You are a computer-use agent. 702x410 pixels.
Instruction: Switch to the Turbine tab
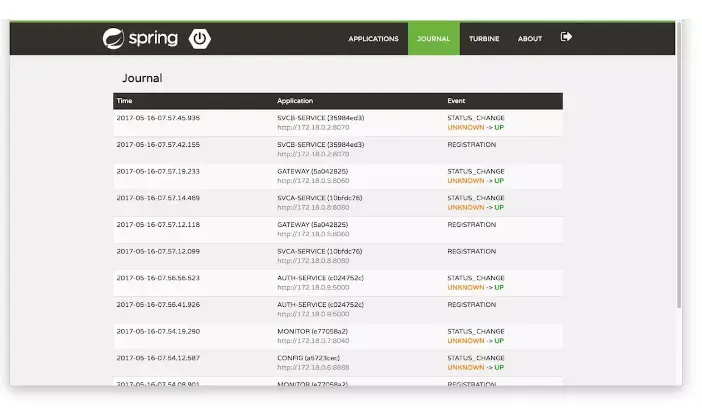pyautogui.click(x=484, y=38)
